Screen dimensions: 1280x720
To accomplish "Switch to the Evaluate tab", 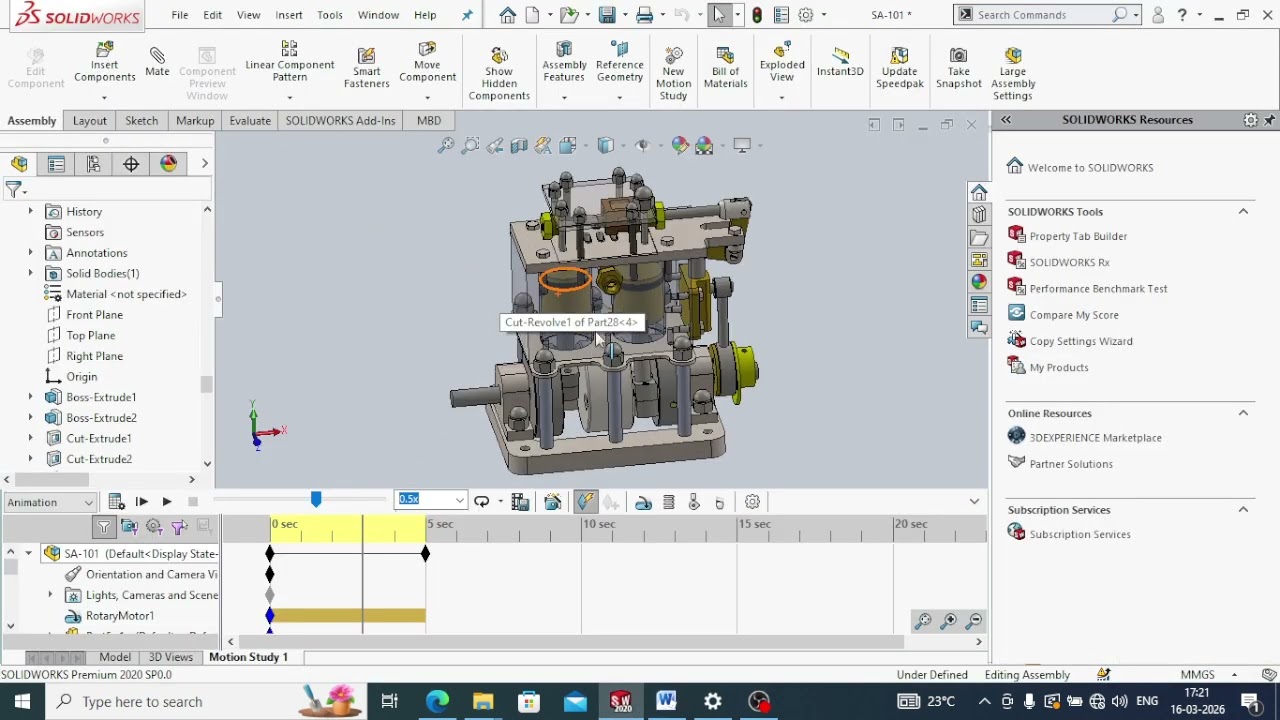I will (x=250, y=120).
